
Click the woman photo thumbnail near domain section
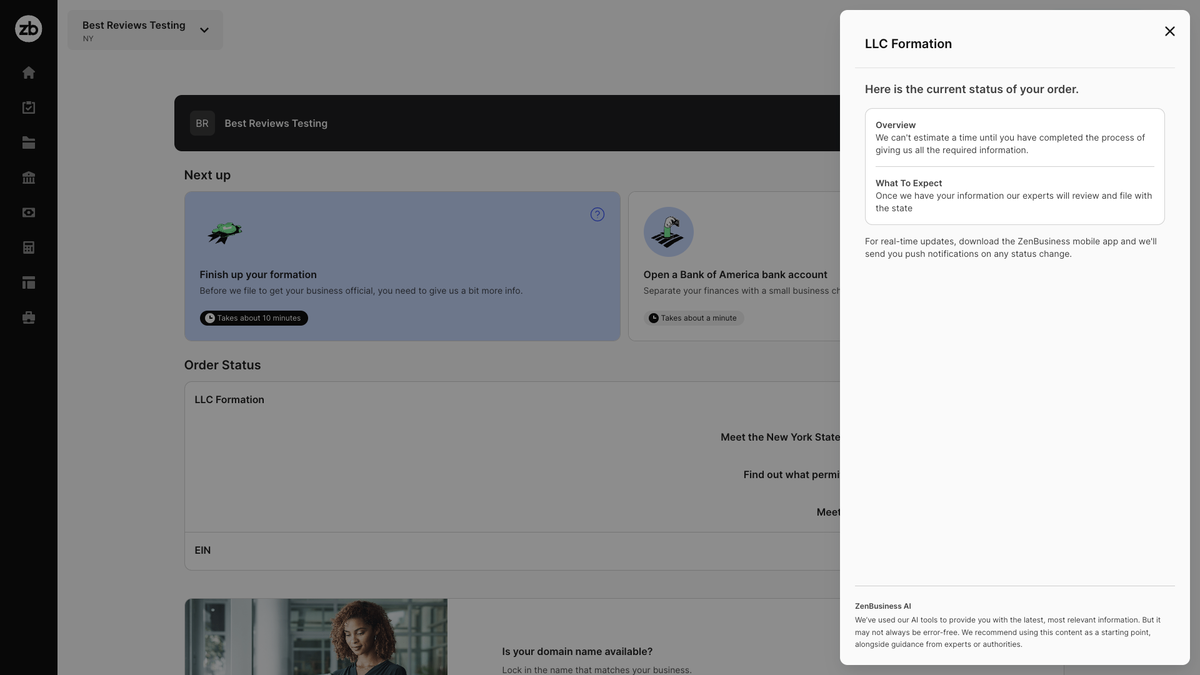click(x=316, y=636)
